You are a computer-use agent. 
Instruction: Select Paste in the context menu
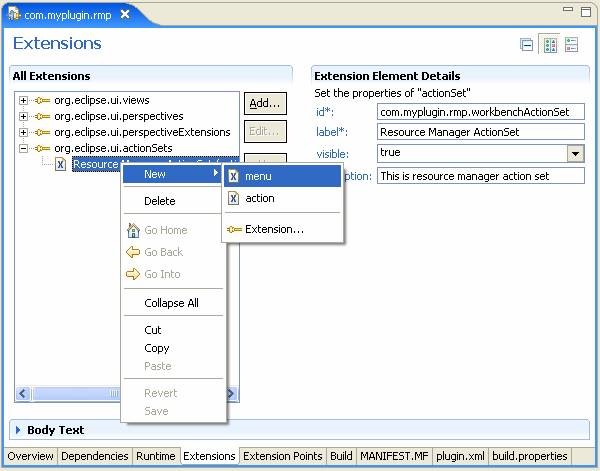[173, 366]
